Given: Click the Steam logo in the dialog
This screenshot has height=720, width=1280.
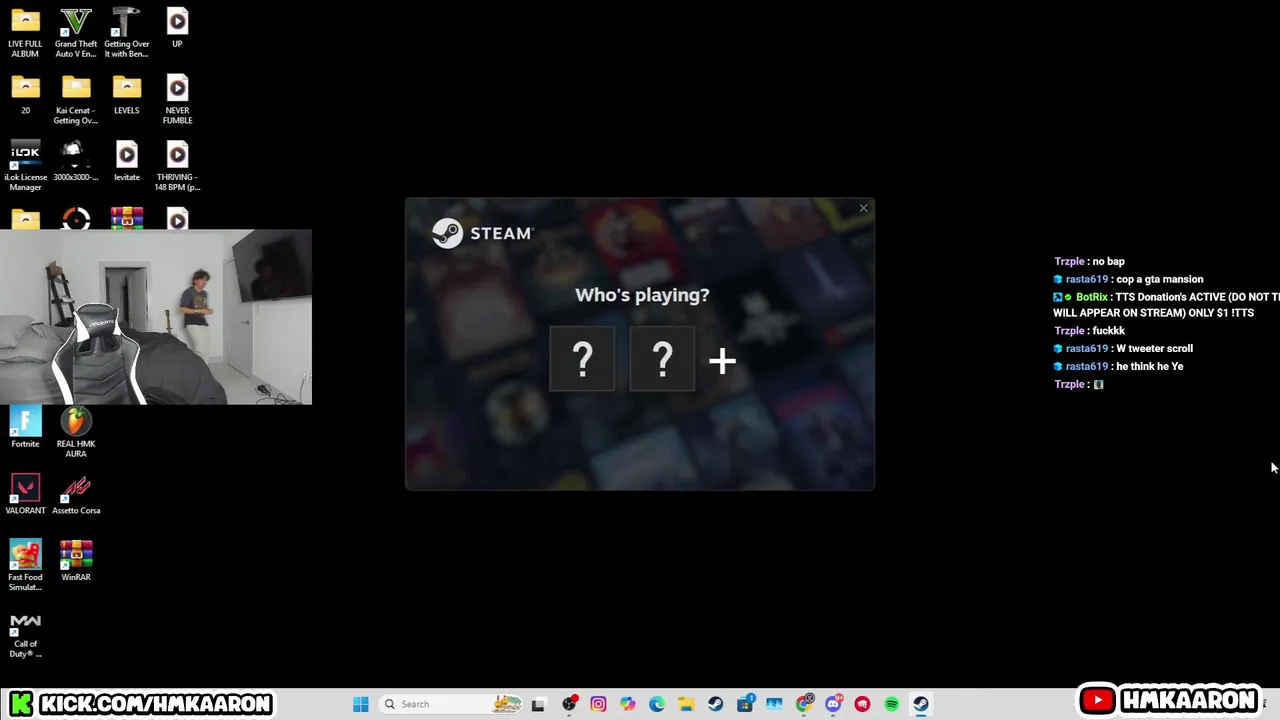Looking at the screenshot, I should click(x=483, y=233).
